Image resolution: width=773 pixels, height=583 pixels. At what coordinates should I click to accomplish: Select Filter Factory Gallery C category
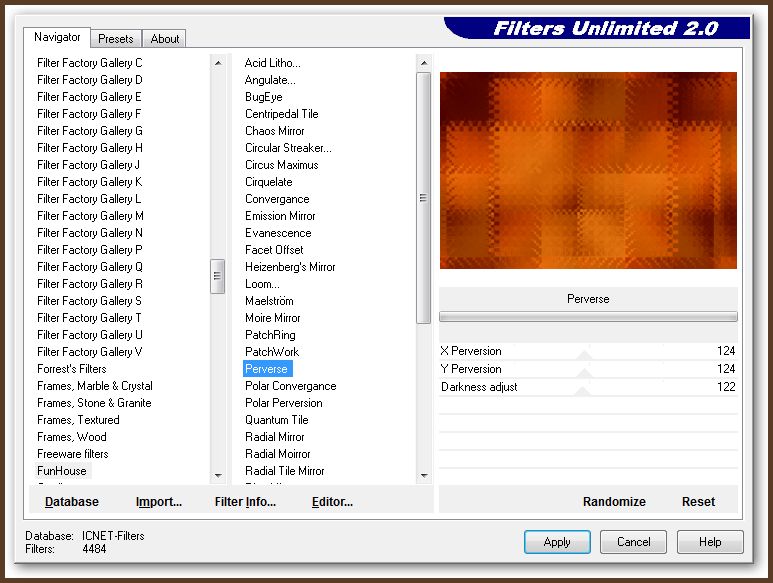click(90, 63)
